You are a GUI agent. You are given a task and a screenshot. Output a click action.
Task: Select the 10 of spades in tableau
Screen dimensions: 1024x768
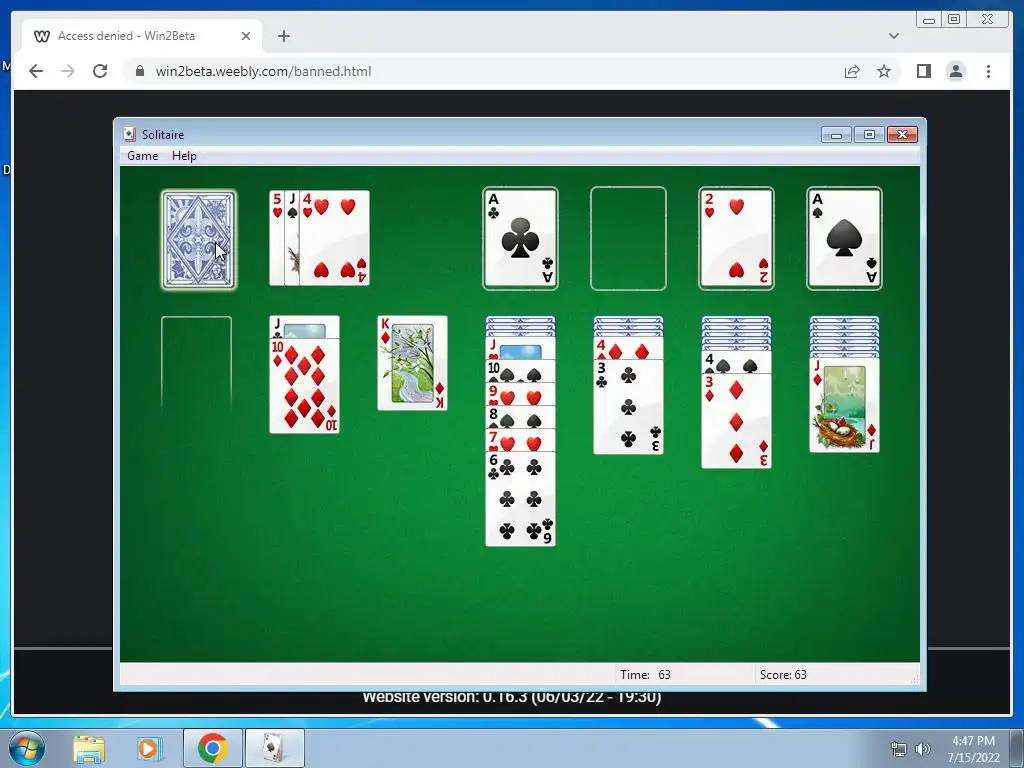[x=520, y=372]
